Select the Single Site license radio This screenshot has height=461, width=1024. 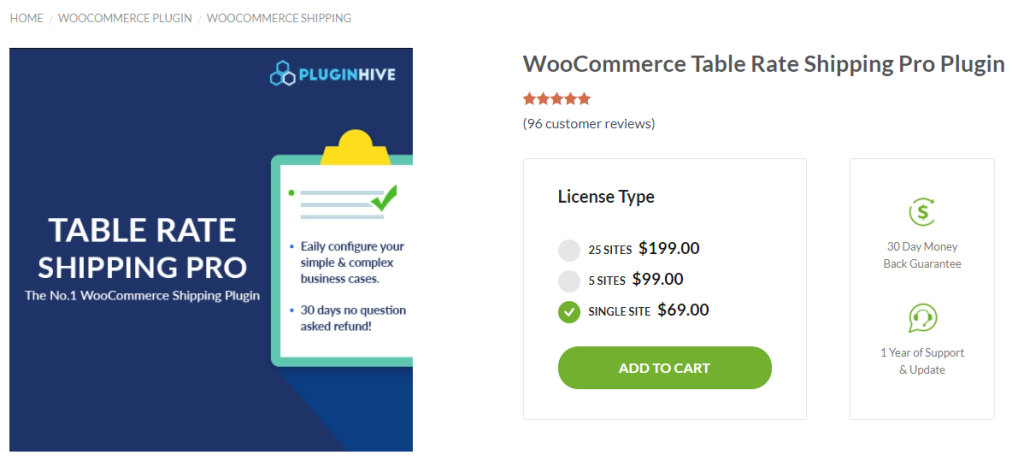[x=569, y=312]
